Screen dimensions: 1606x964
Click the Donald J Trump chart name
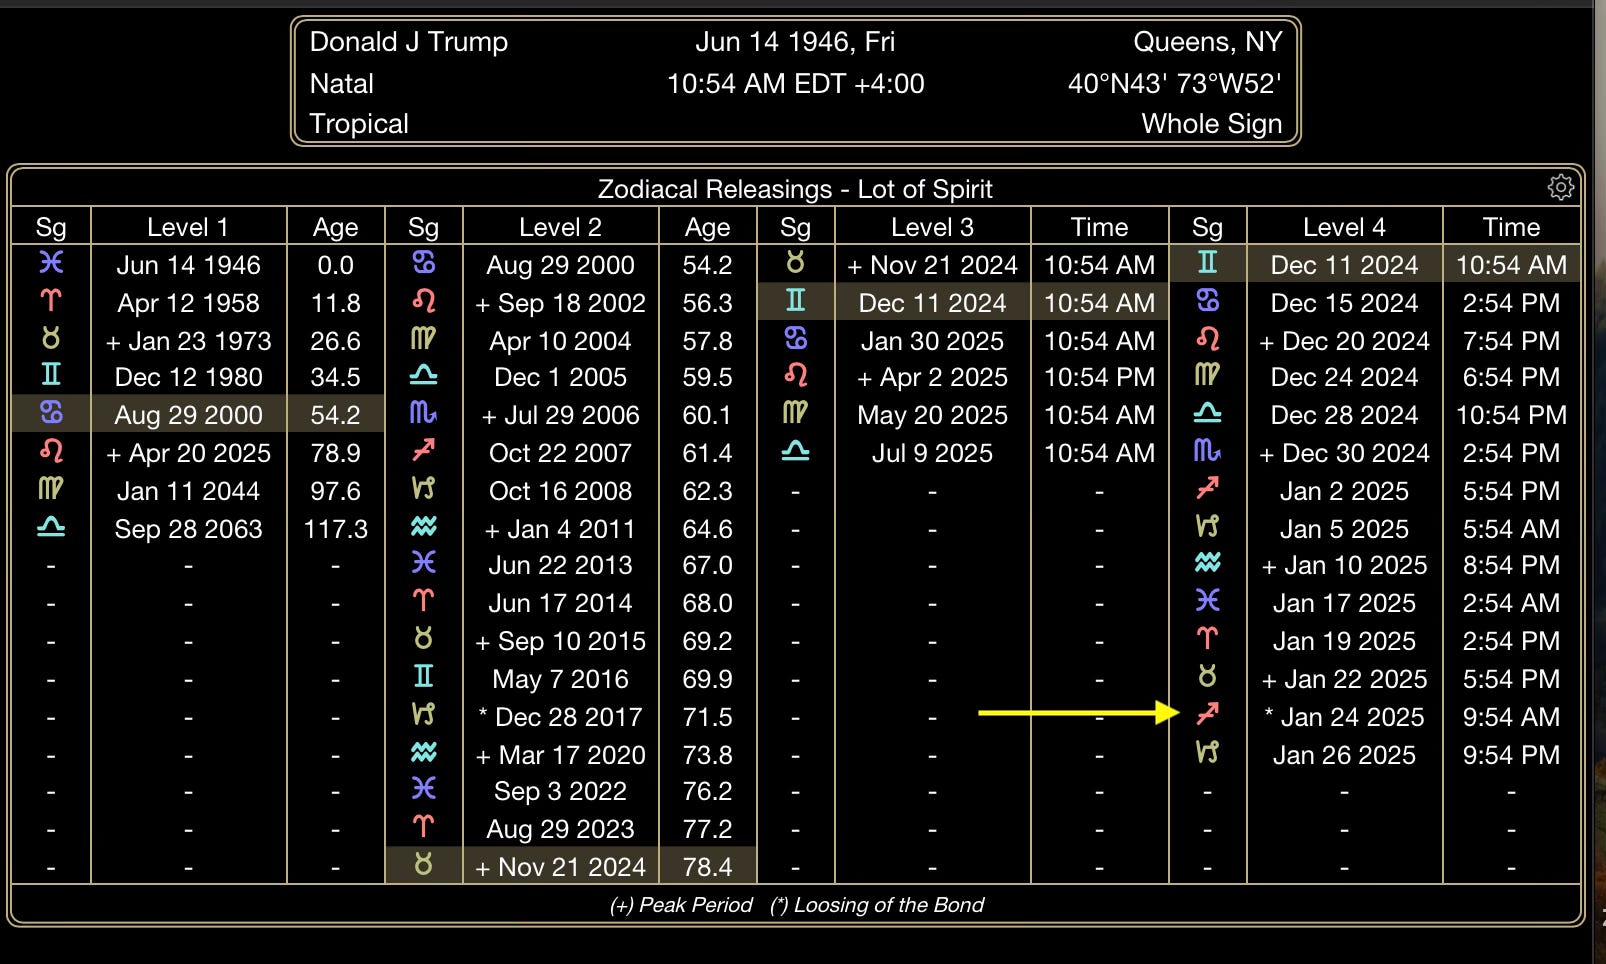408,41
